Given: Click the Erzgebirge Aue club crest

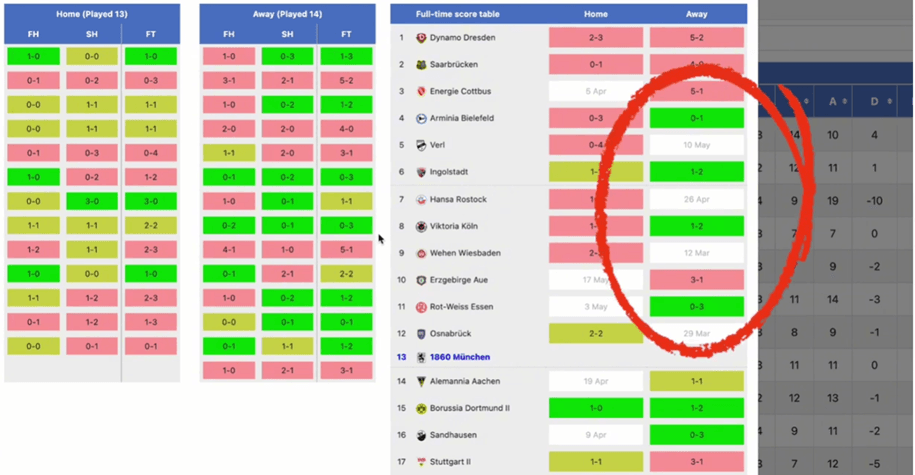Looking at the screenshot, I should (x=421, y=280).
